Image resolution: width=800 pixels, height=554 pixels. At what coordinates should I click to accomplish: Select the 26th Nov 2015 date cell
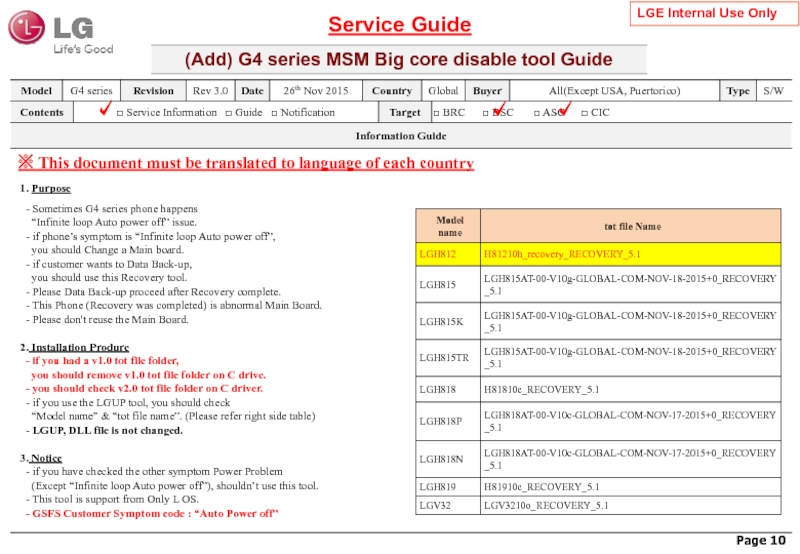coord(316,91)
